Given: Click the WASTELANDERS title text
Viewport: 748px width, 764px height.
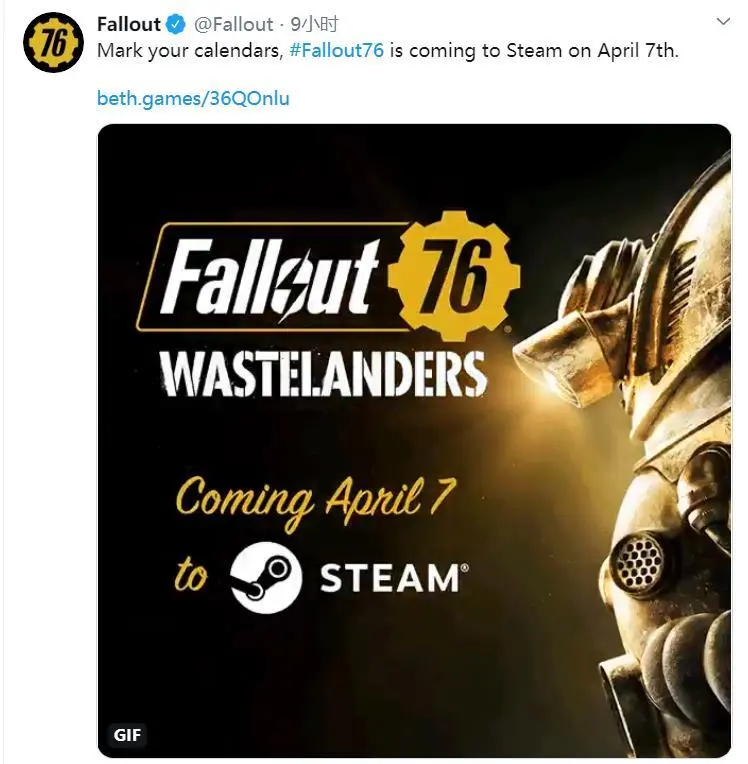Looking at the screenshot, I should (x=322, y=374).
